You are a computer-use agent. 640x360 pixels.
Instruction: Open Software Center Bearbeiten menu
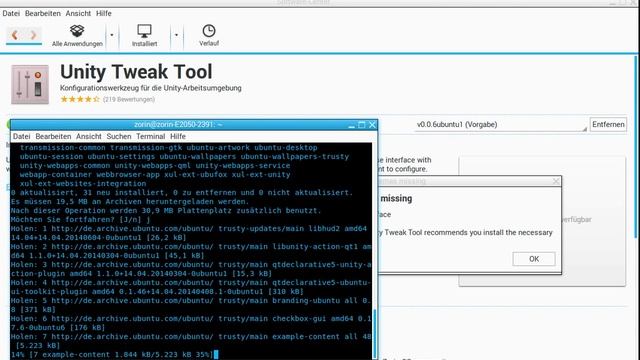tap(43, 13)
